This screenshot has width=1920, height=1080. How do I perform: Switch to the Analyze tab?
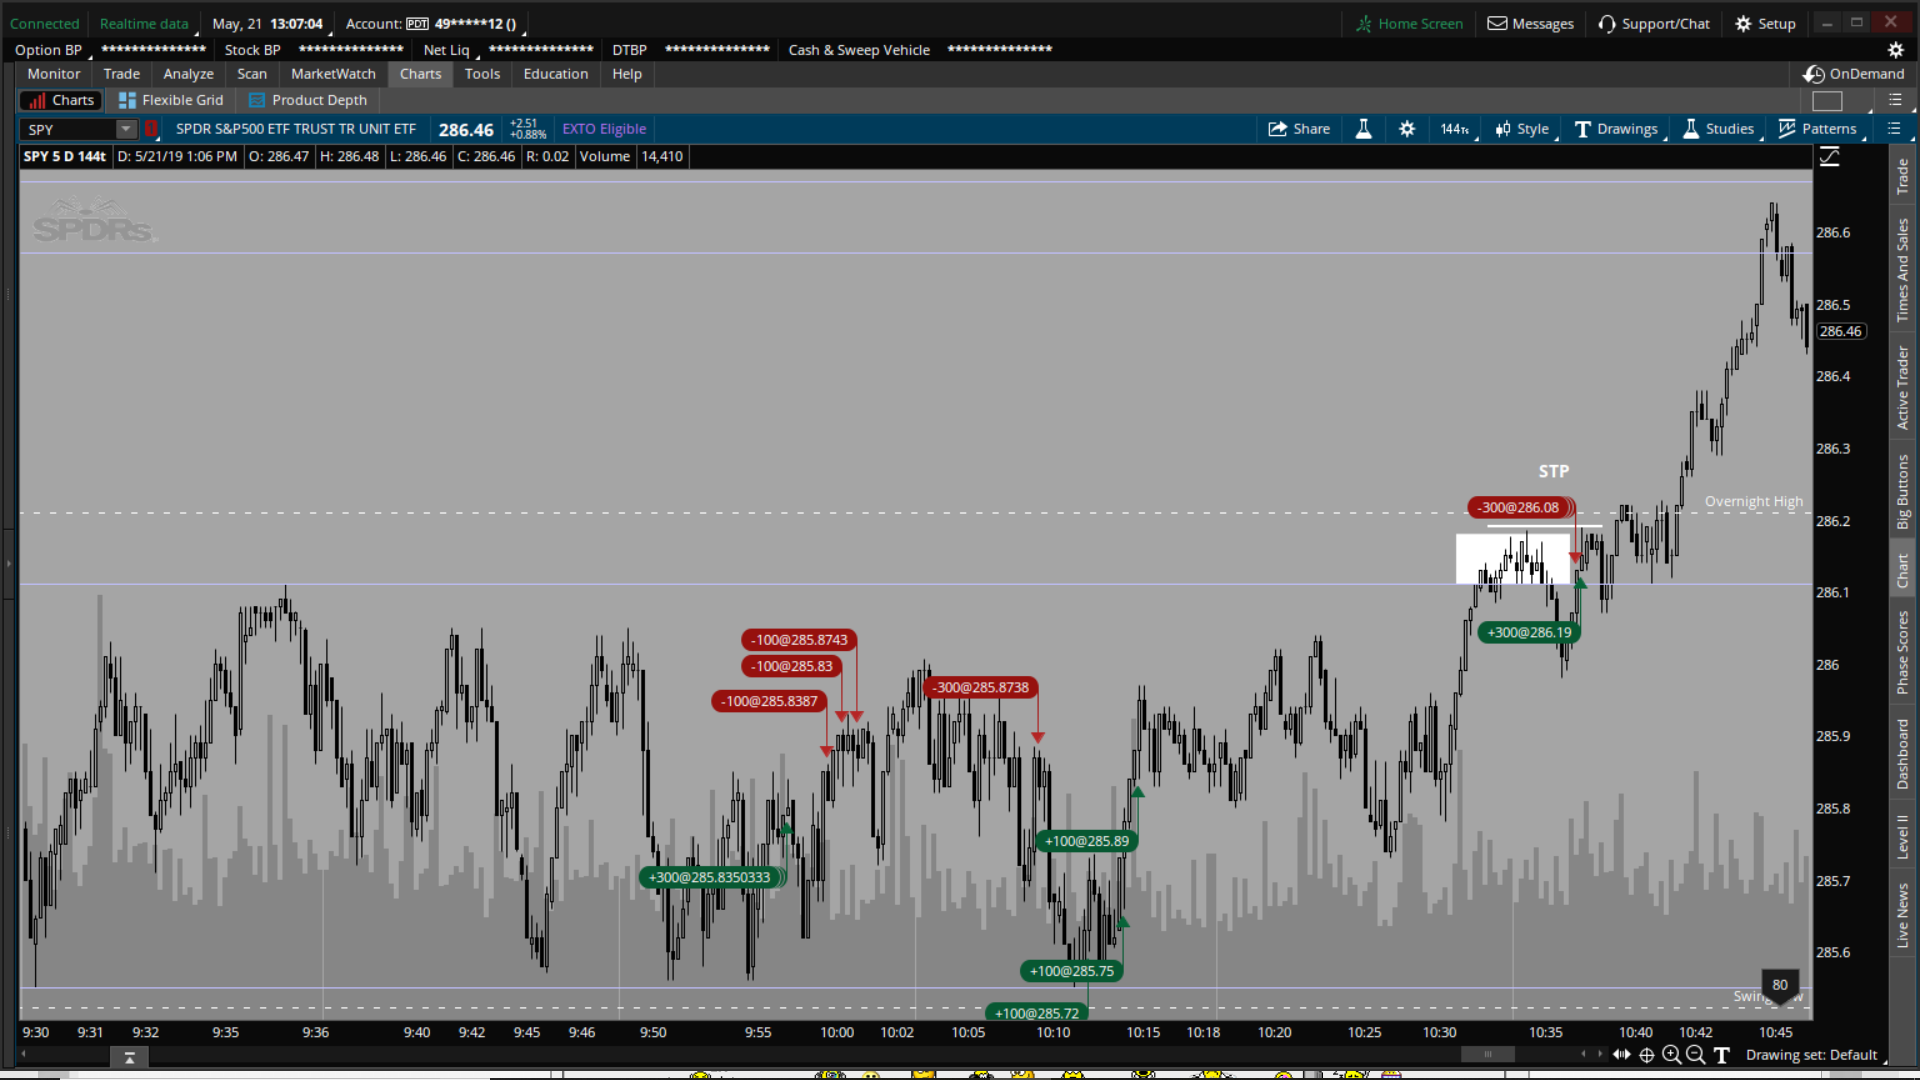tap(189, 74)
